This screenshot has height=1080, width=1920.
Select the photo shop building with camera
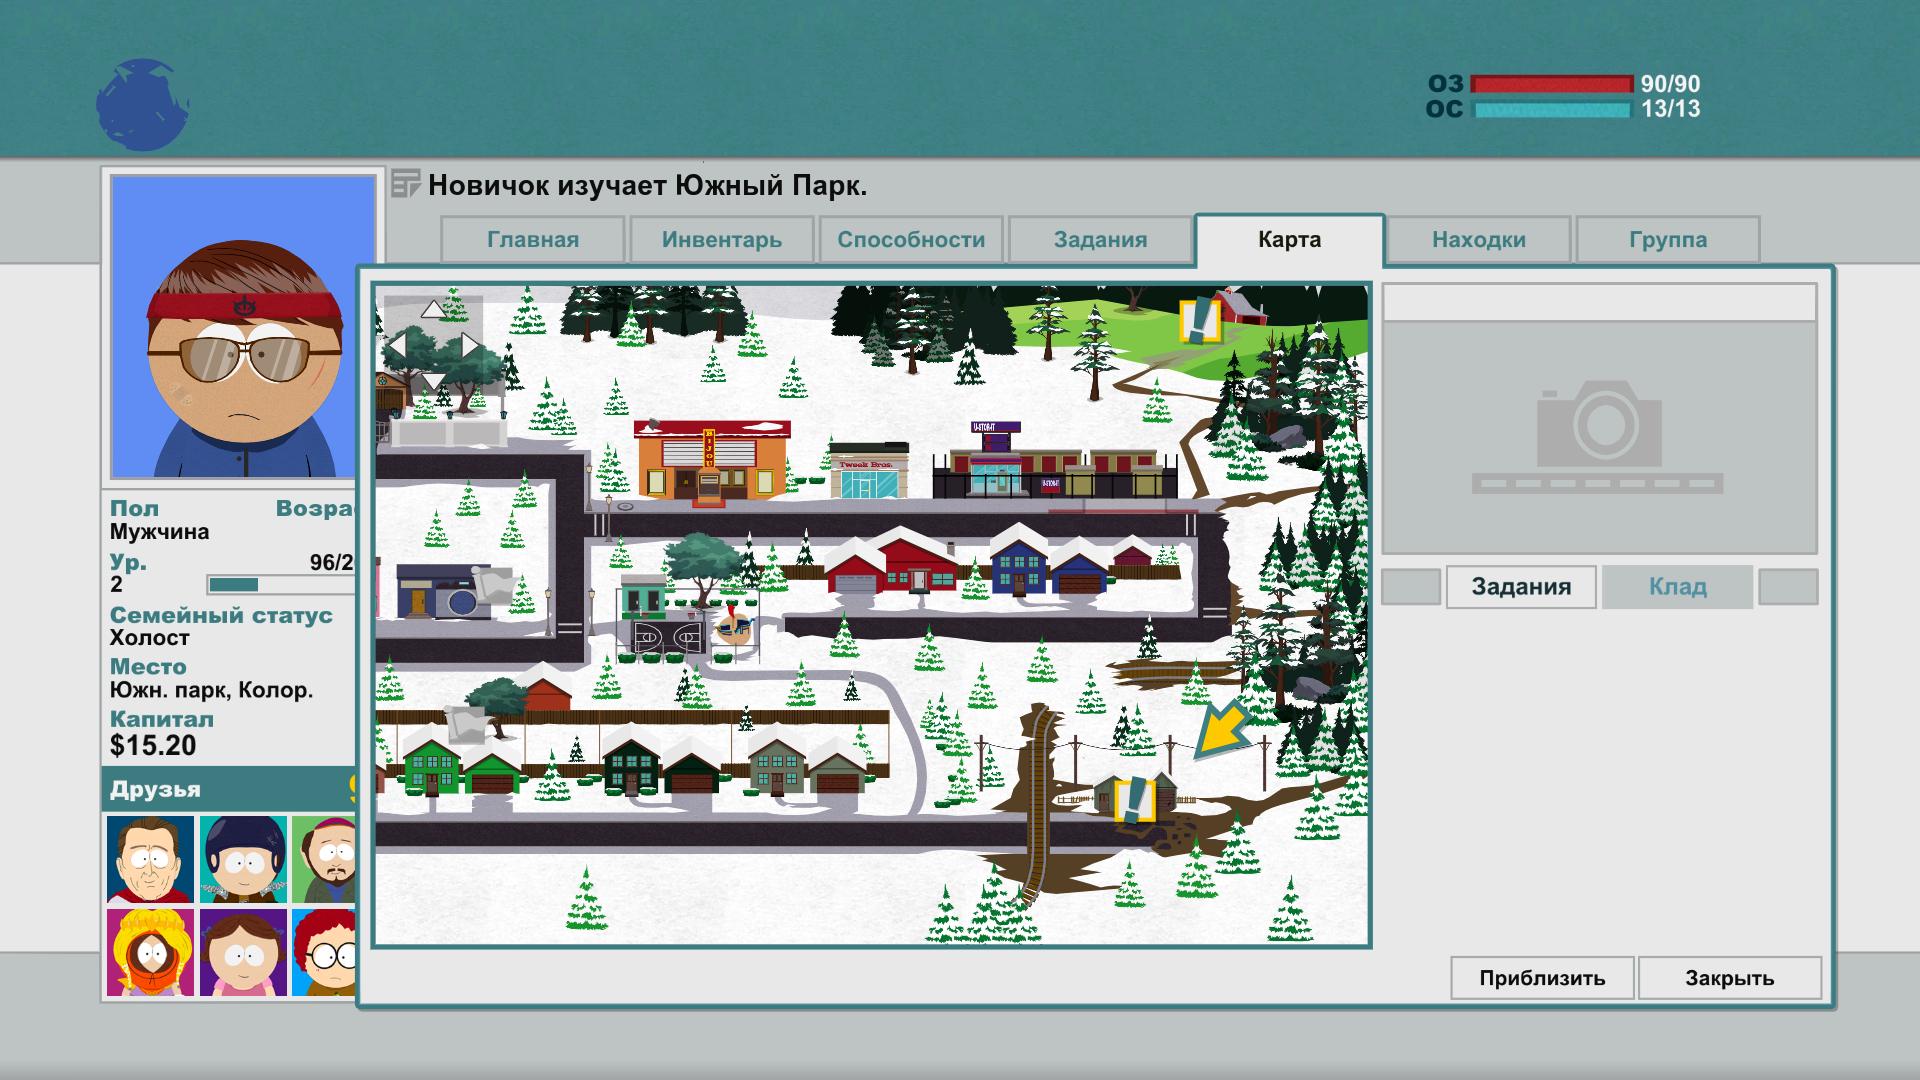(442, 591)
